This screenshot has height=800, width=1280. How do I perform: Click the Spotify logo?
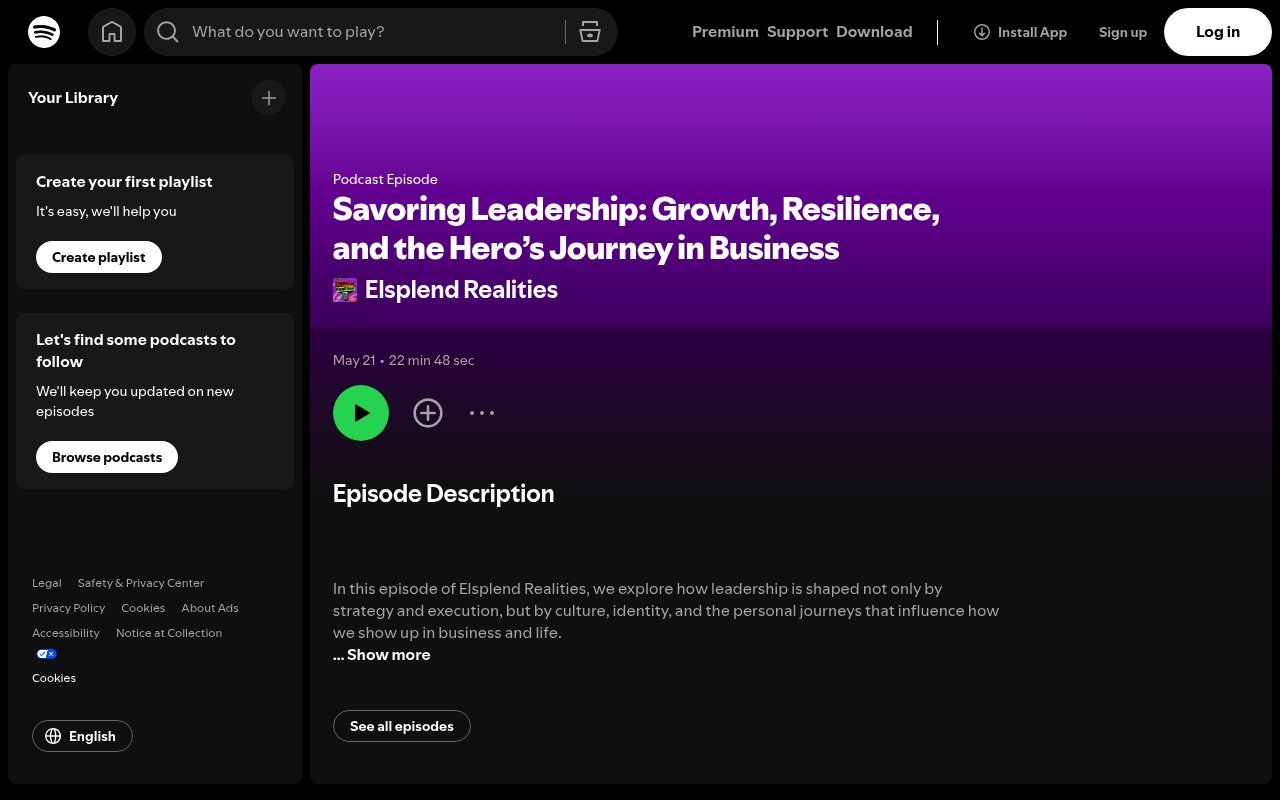pyautogui.click(x=44, y=32)
